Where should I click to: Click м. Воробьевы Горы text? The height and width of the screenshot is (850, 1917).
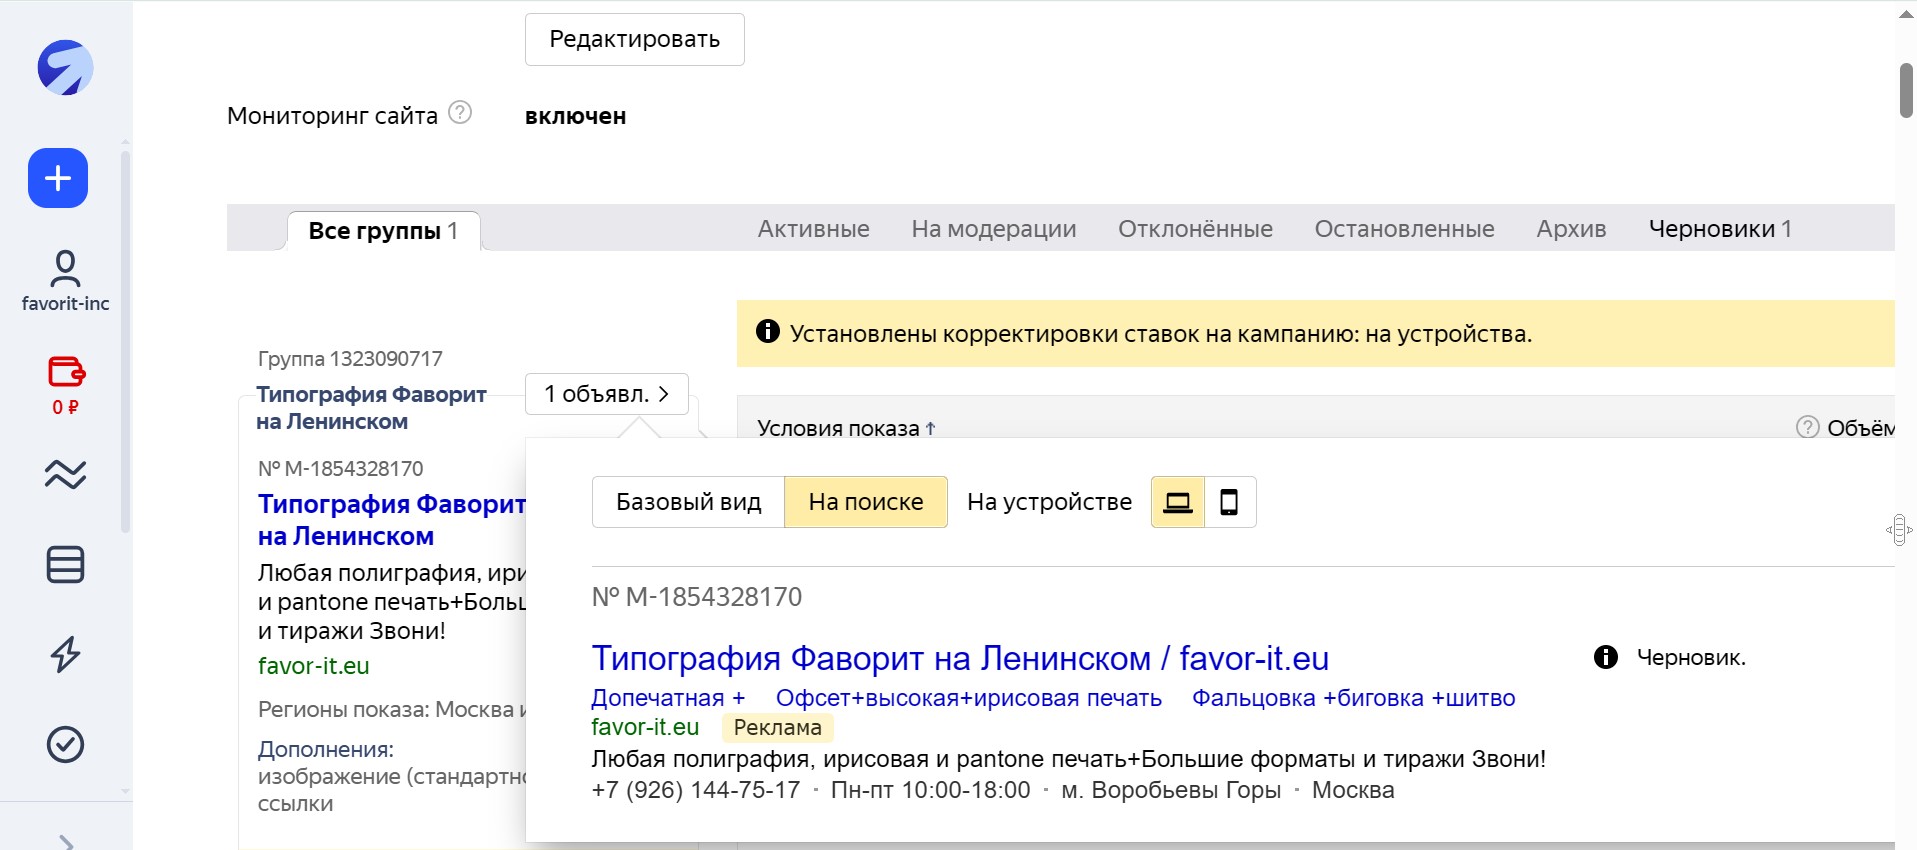[x=1171, y=790]
